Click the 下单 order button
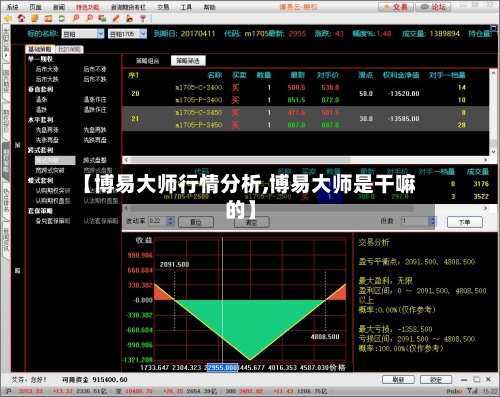Screen dimensions: 500x397 (465, 222)
